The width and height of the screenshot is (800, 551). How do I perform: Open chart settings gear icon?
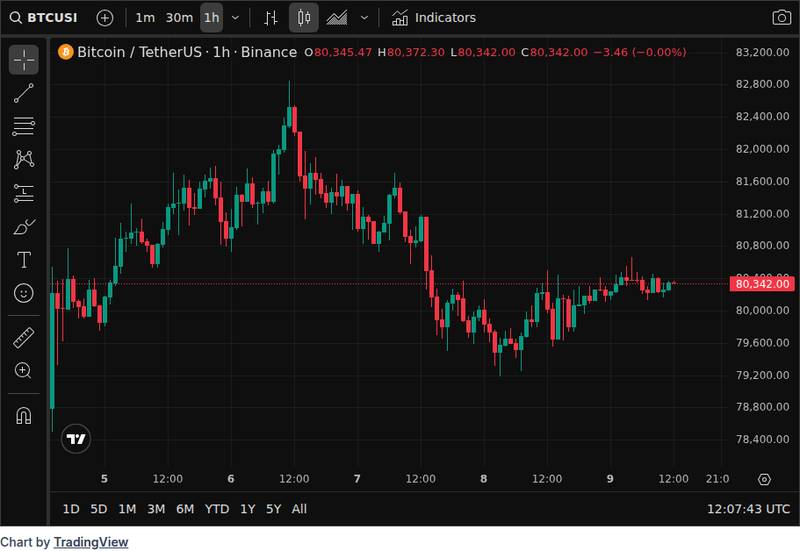click(764, 479)
